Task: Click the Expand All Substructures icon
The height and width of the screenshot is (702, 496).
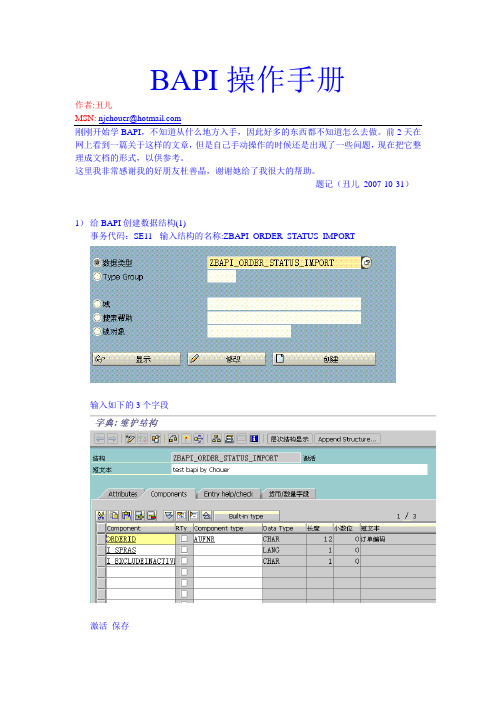Action: pos(169,516)
